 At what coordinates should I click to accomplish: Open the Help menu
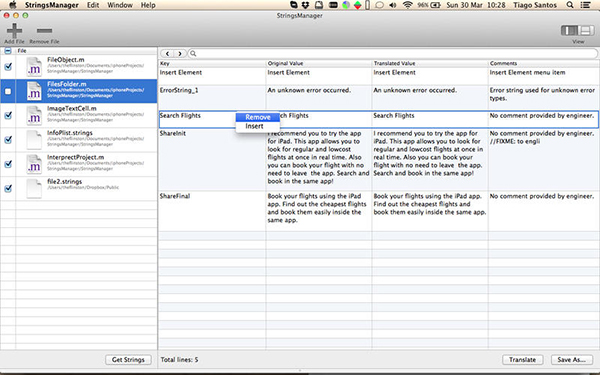coord(148,5)
